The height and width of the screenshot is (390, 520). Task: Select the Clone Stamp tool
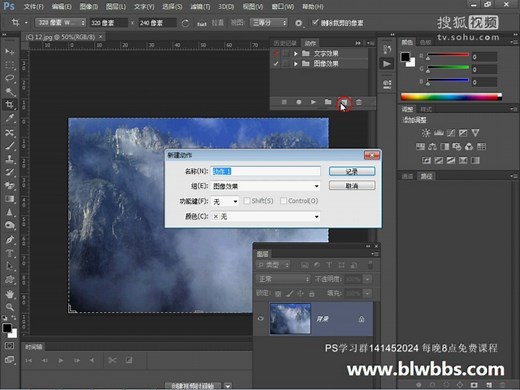(x=9, y=159)
